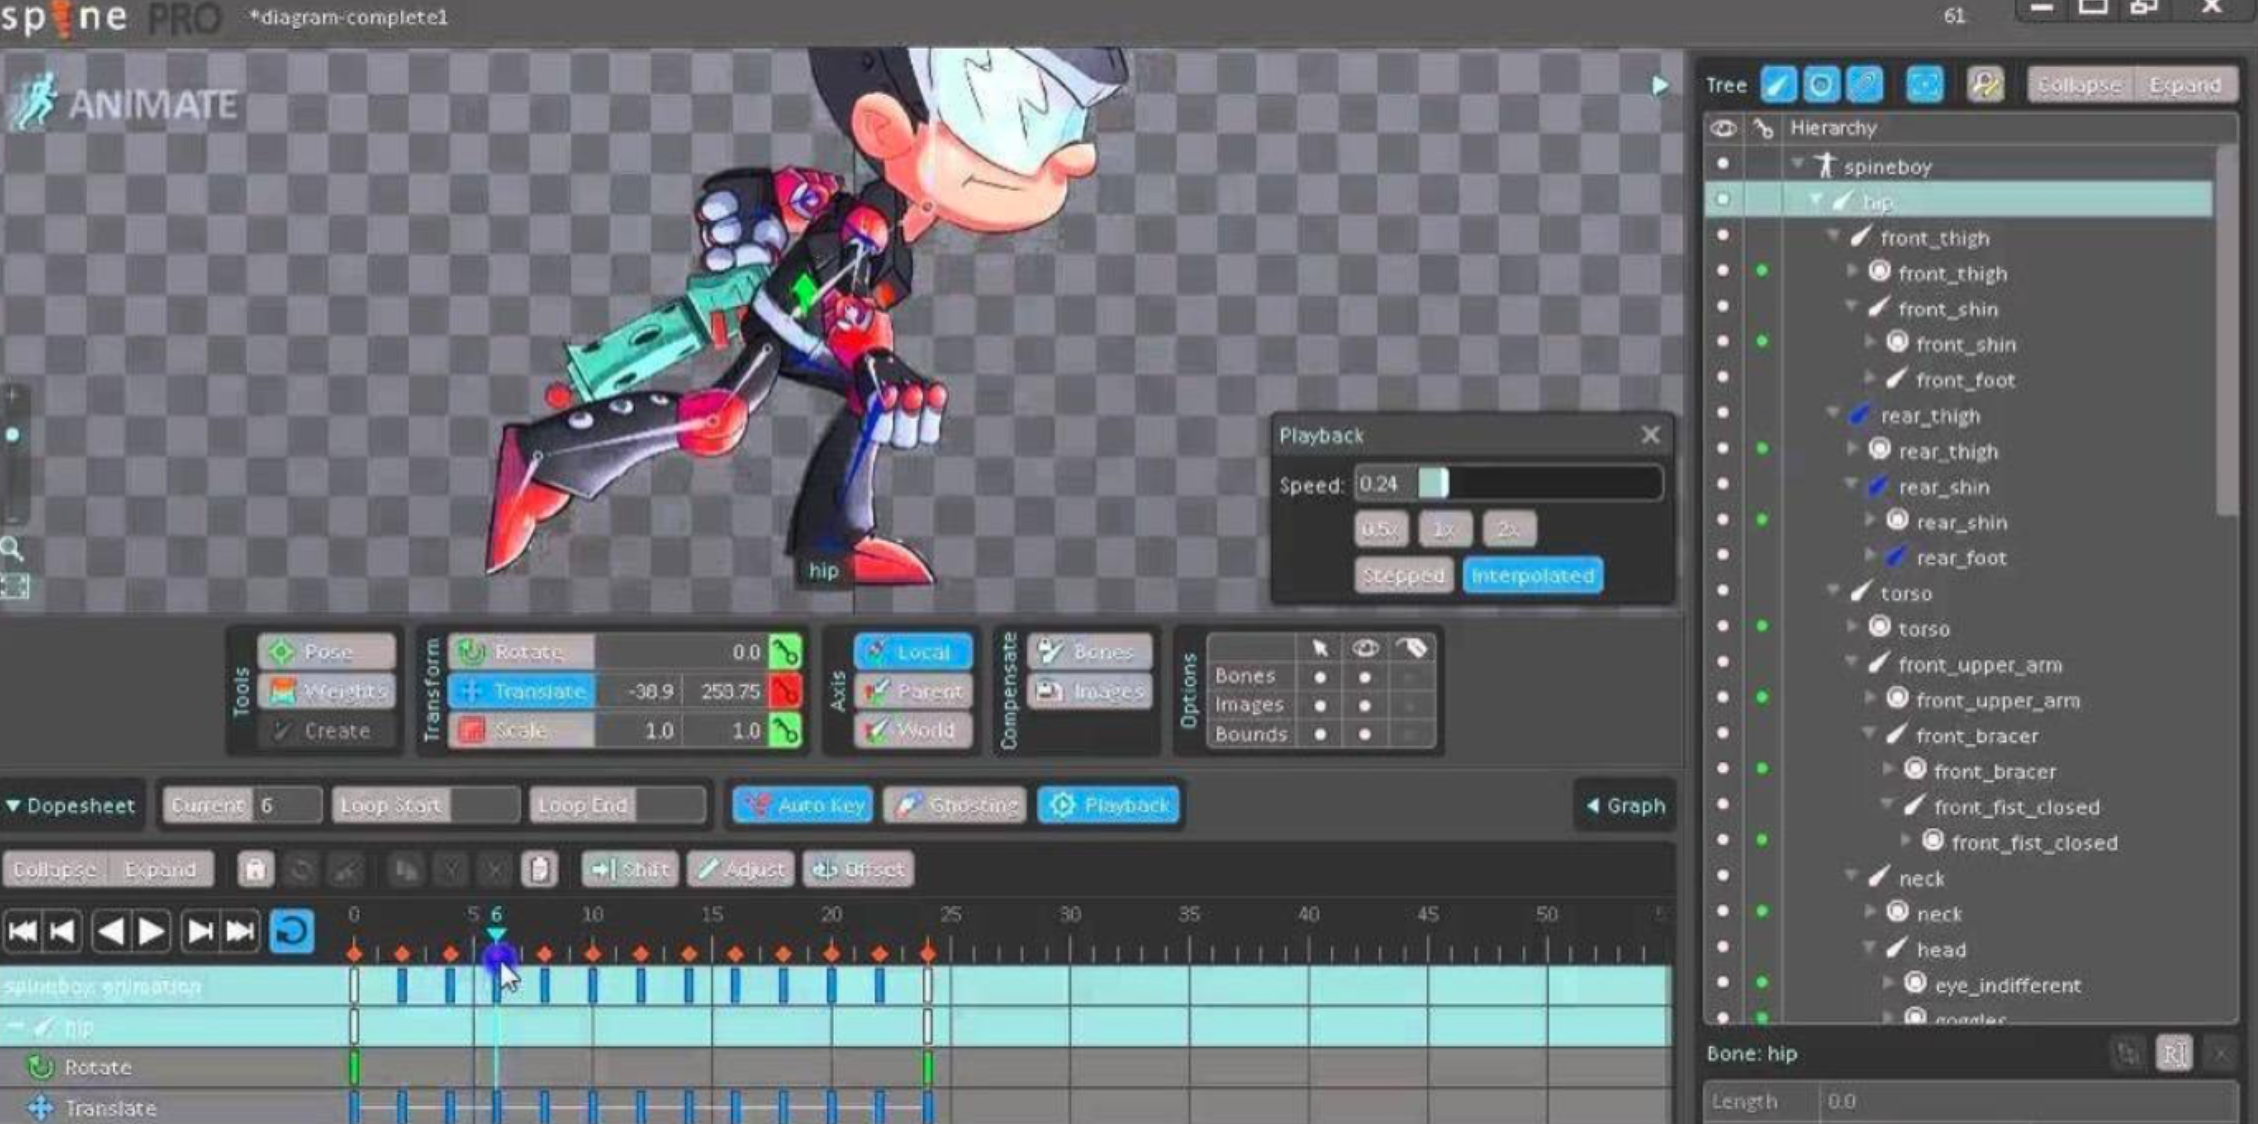Image resolution: width=2258 pixels, height=1124 pixels.
Task: Click Collapse button in Tree panel
Action: (2080, 85)
